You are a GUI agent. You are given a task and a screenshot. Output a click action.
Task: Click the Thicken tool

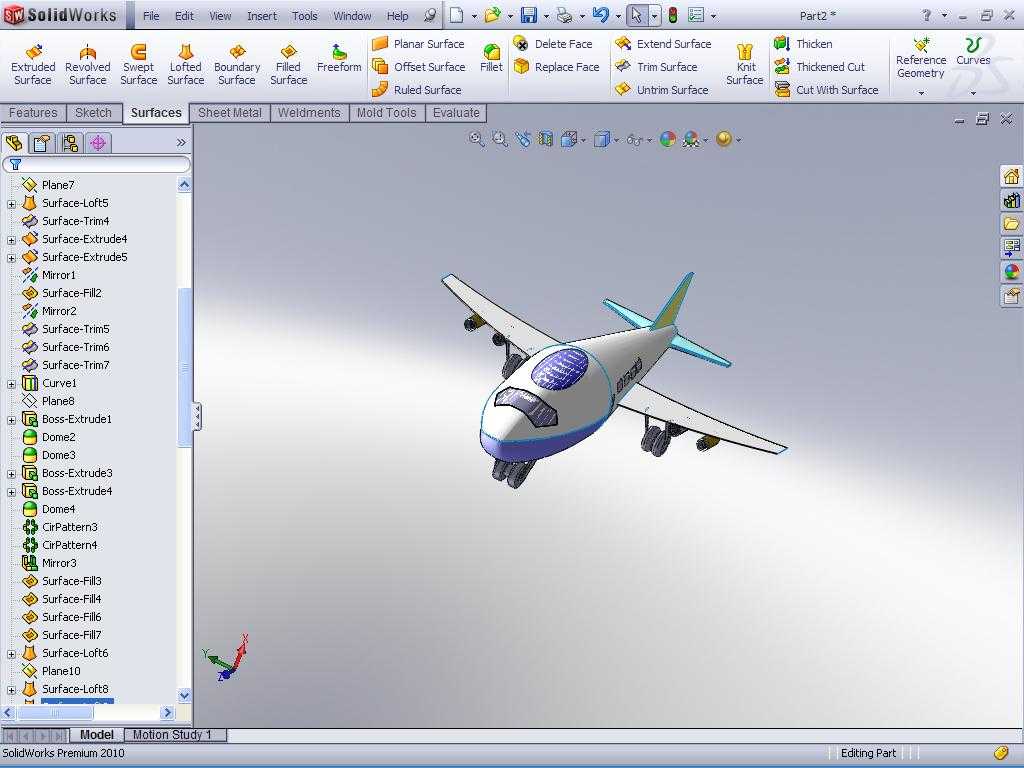coord(803,44)
